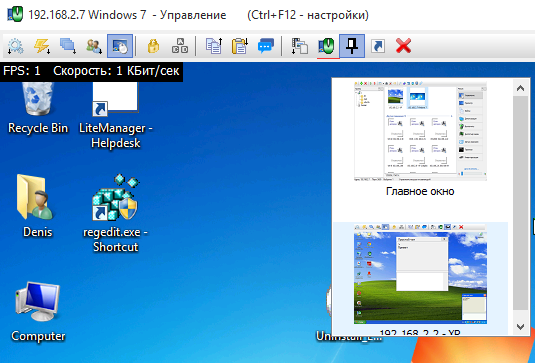Click the thumbnail panel scroll down arrow

tap(520, 327)
